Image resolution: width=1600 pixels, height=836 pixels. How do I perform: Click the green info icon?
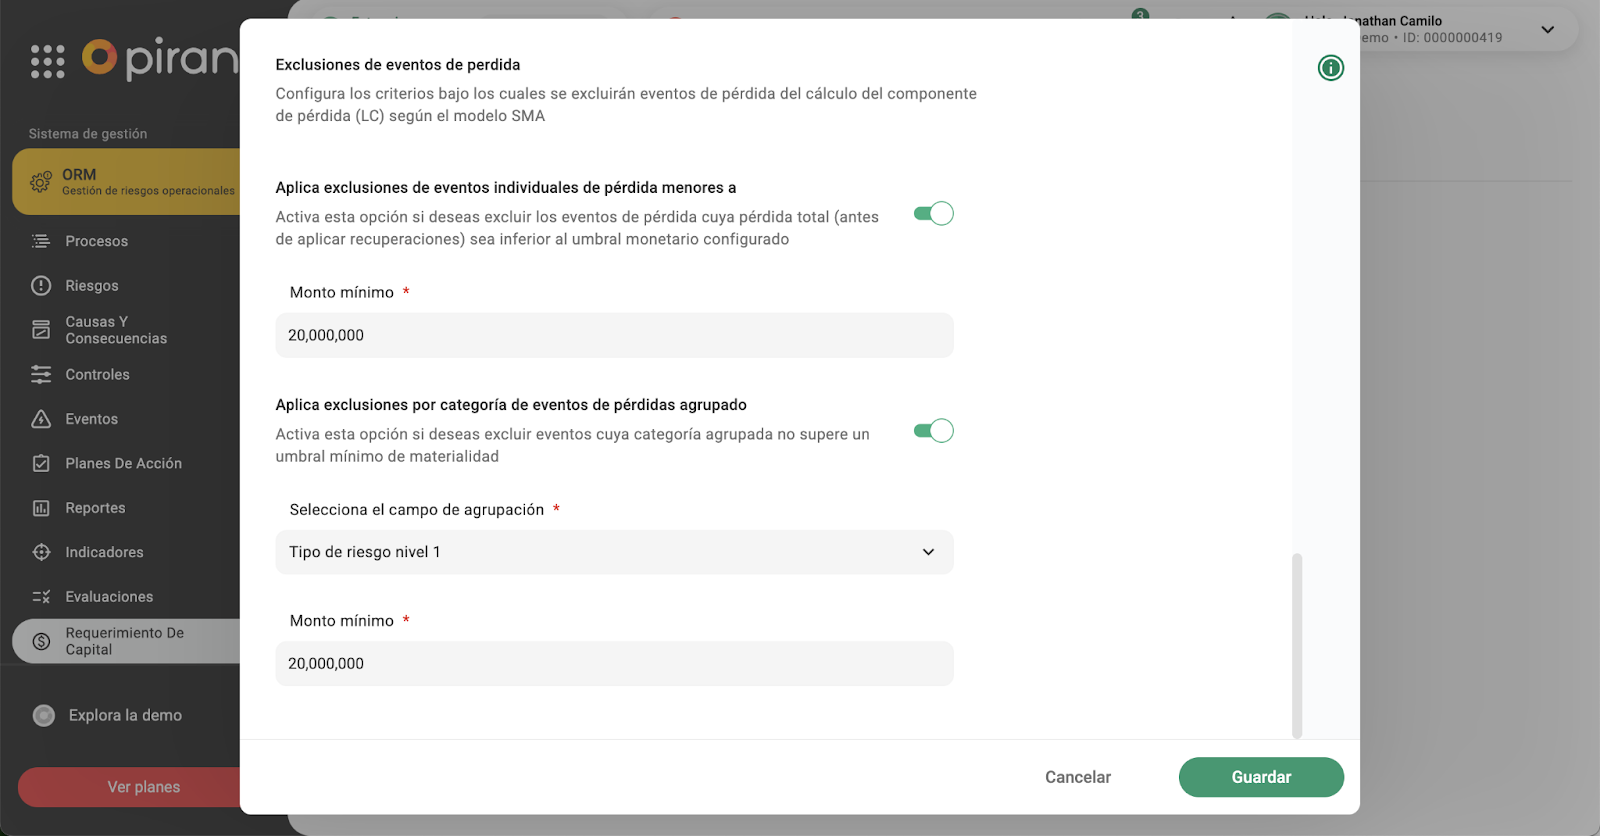click(x=1330, y=68)
